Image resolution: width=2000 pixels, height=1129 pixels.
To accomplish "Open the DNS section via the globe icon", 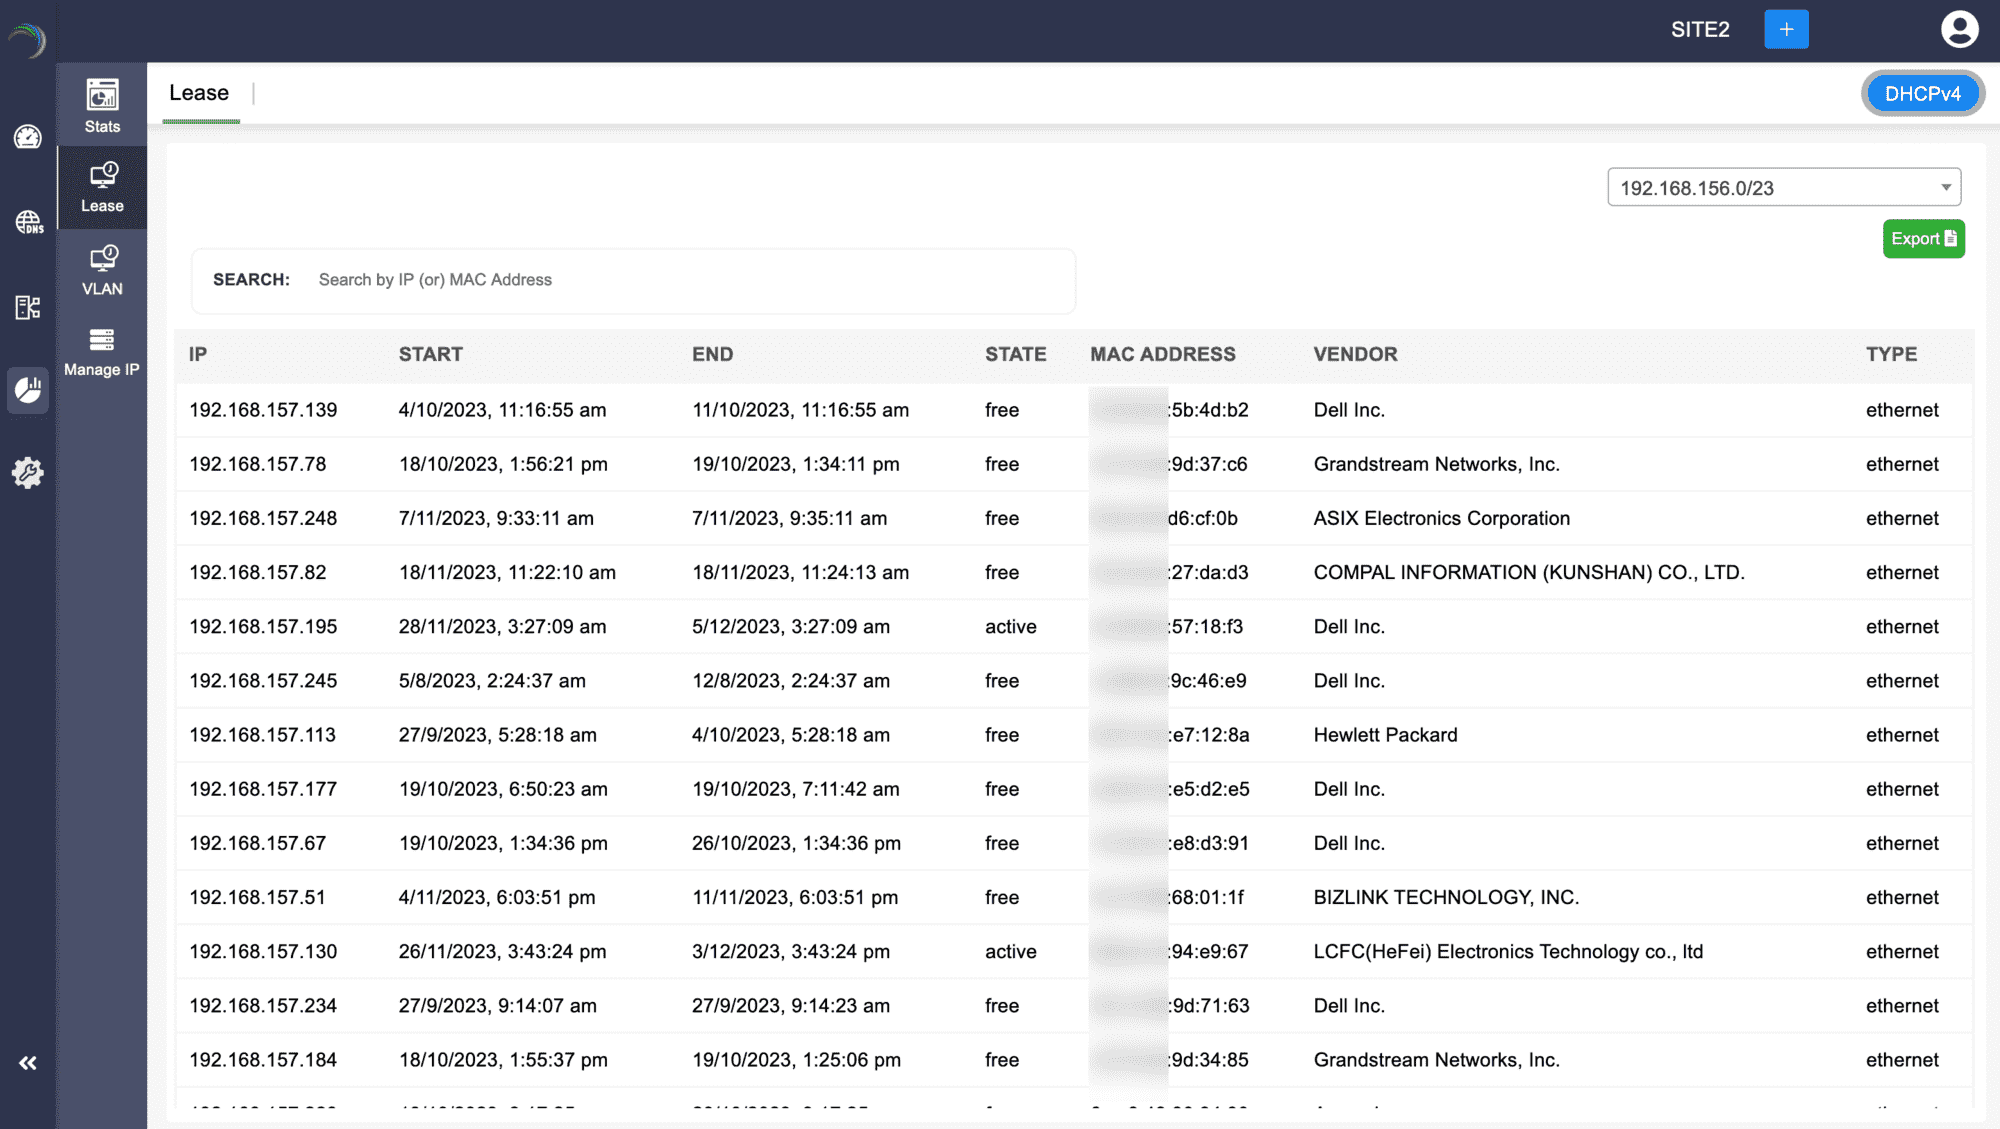I will [27, 222].
